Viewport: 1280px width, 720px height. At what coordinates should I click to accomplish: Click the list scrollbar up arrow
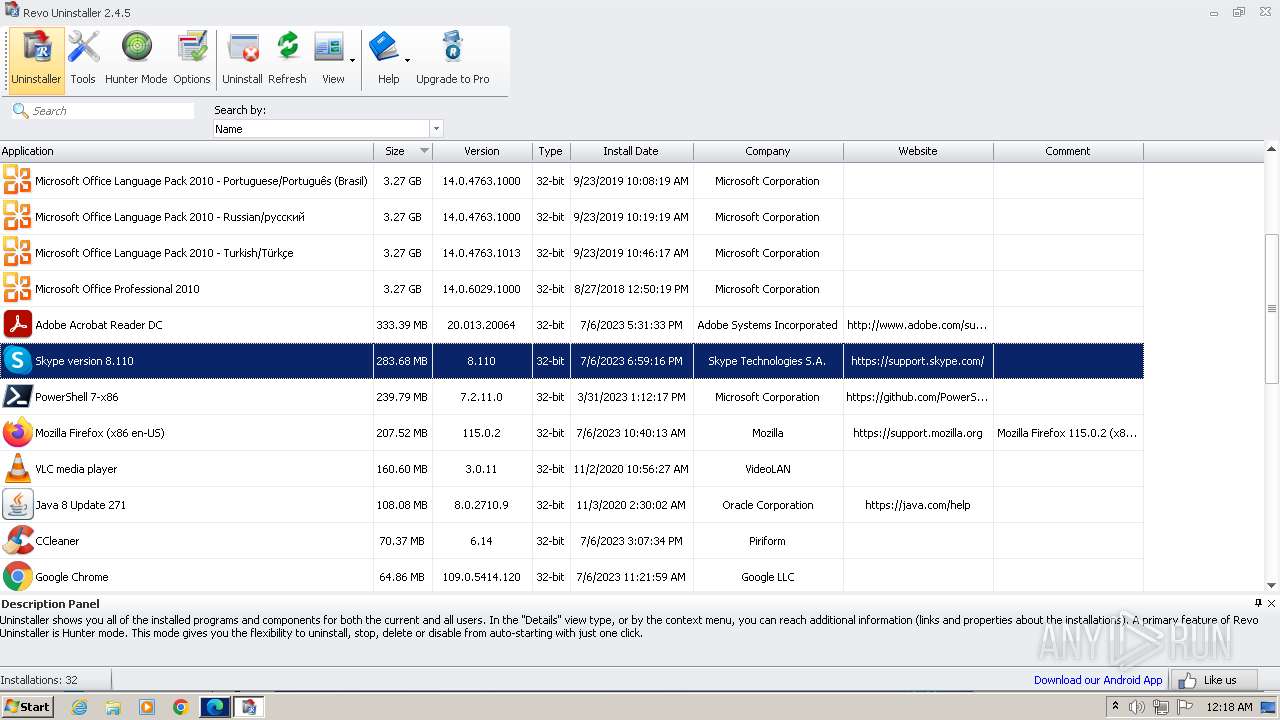[1272, 149]
